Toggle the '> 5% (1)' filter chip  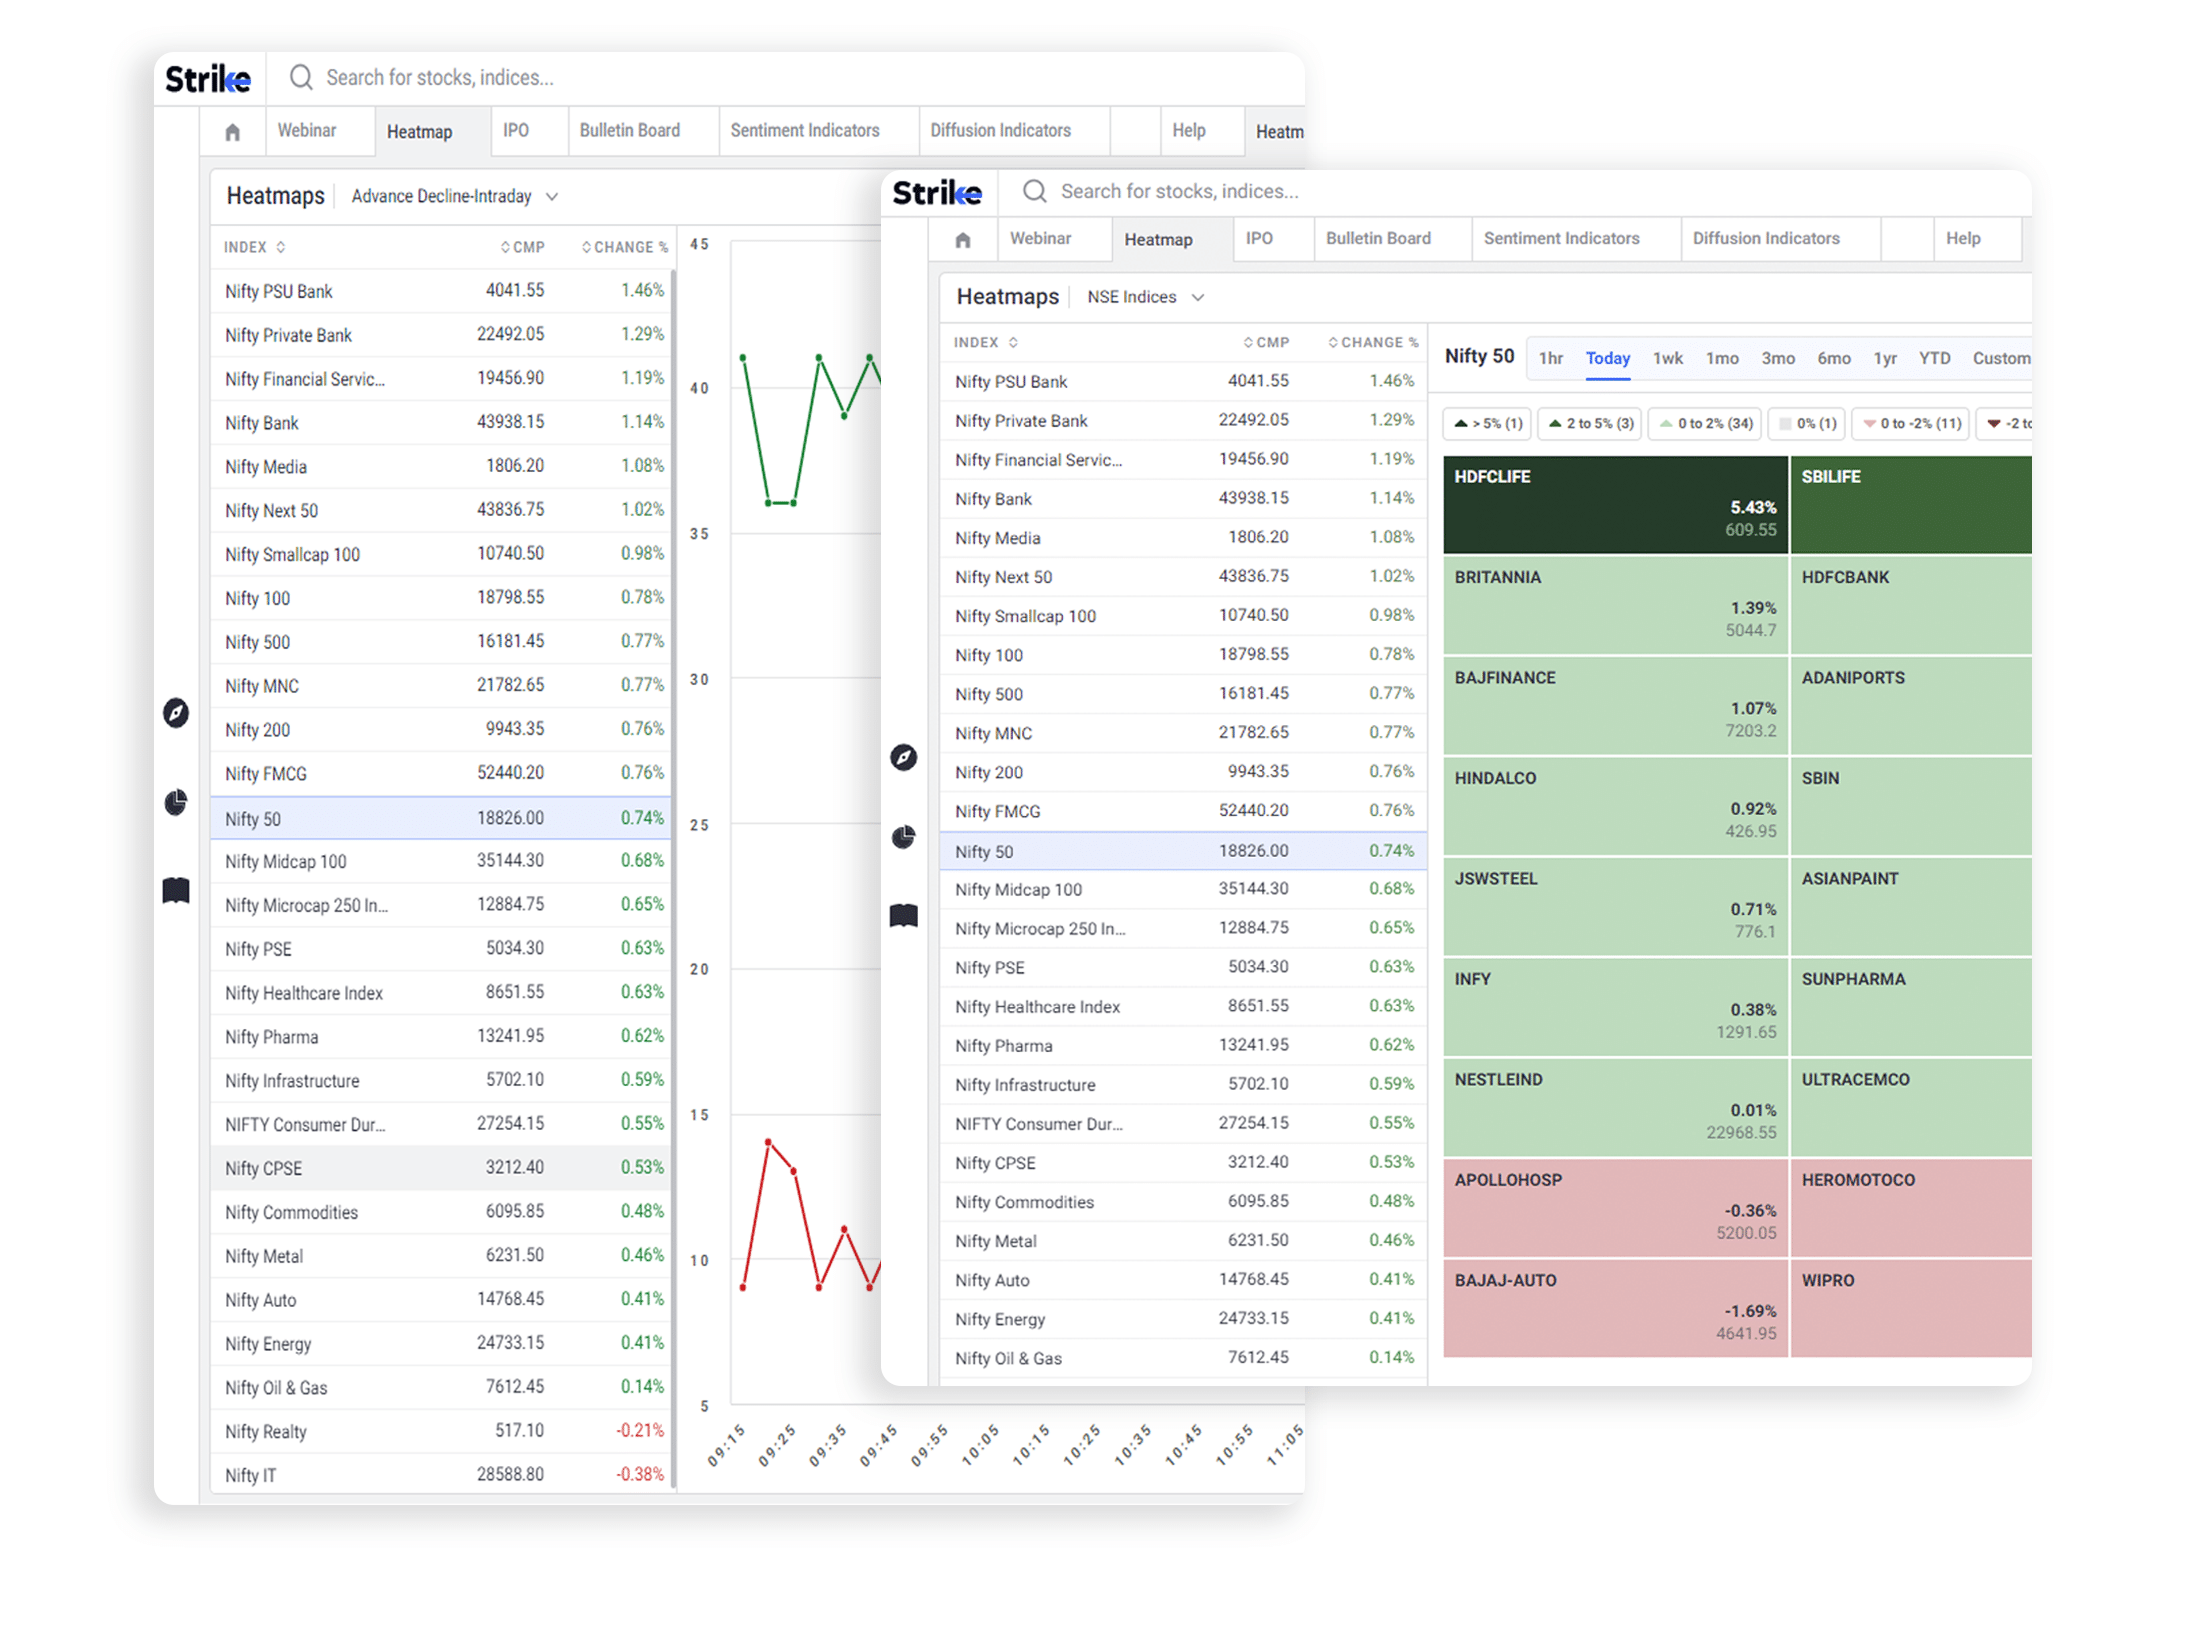coord(1487,424)
